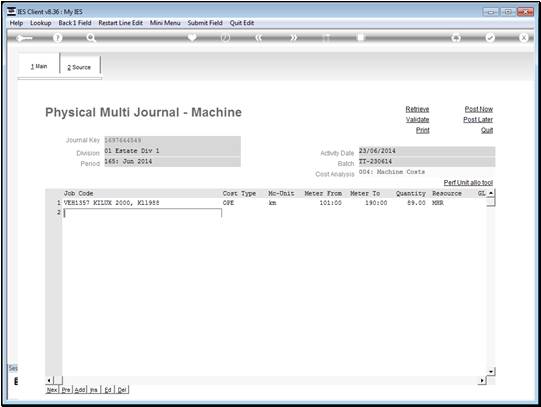Click the Del button below the grid
This screenshot has height=407, width=541.
click(122, 390)
